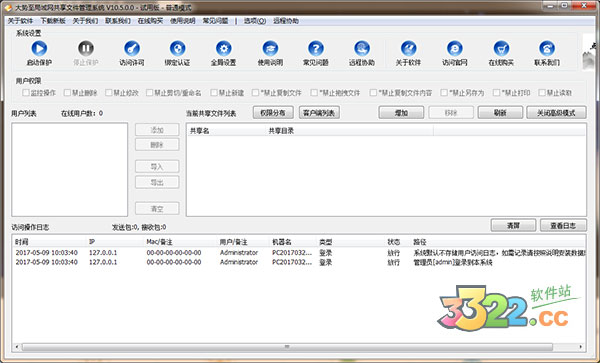Clear the log with 清屏 button
This screenshot has height=363, width=600.
click(x=513, y=225)
